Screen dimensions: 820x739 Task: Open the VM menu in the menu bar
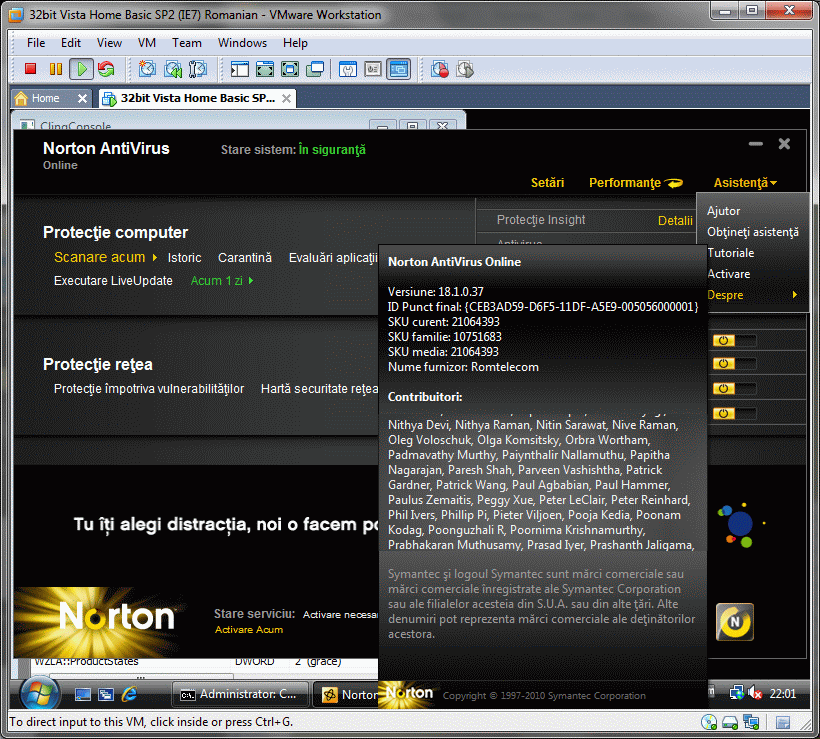tap(146, 43)
